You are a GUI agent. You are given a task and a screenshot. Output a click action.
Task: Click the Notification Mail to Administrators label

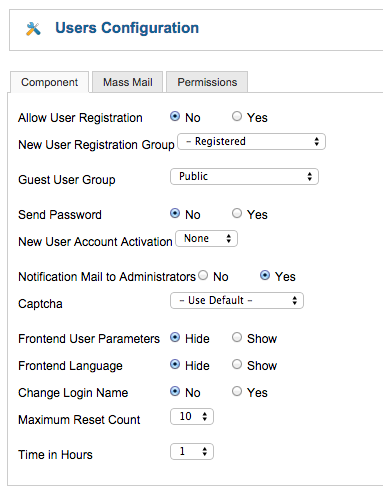107,277
